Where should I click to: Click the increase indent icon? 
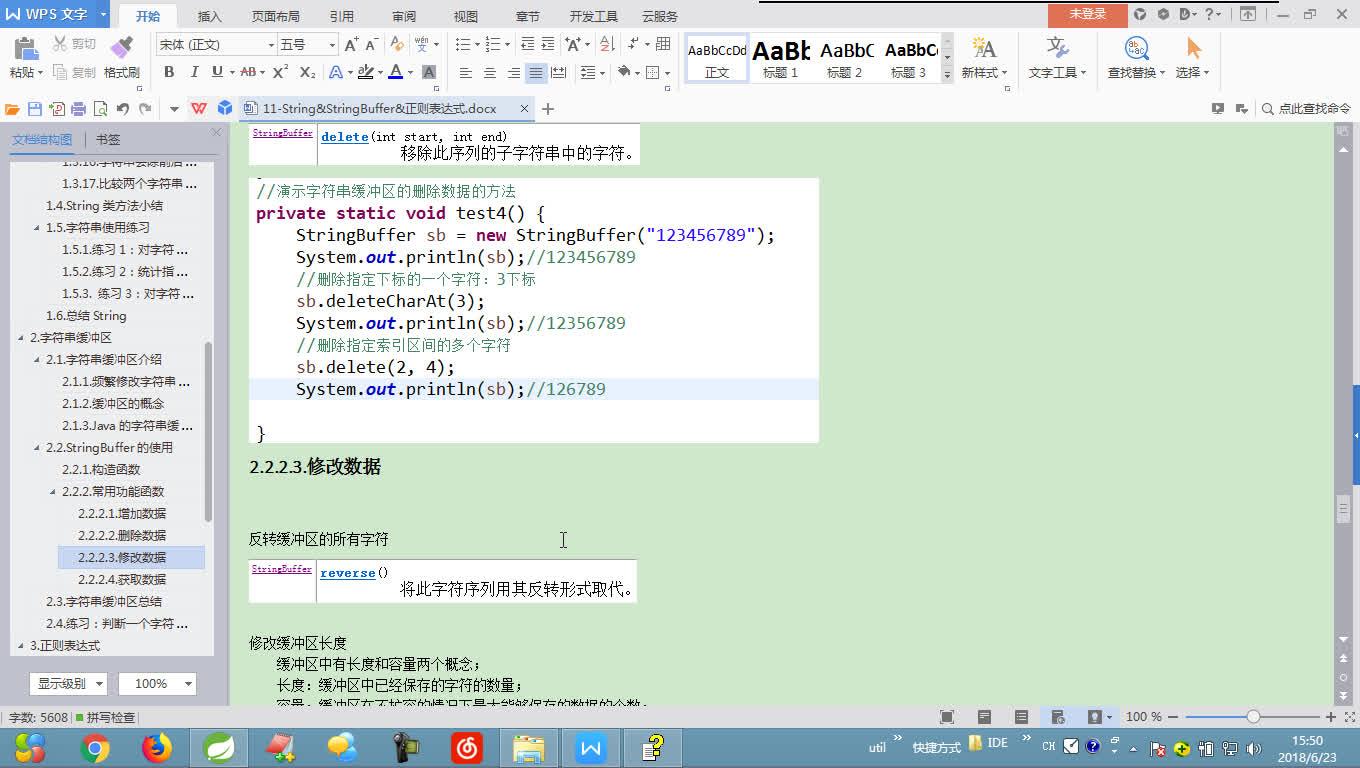550,45
